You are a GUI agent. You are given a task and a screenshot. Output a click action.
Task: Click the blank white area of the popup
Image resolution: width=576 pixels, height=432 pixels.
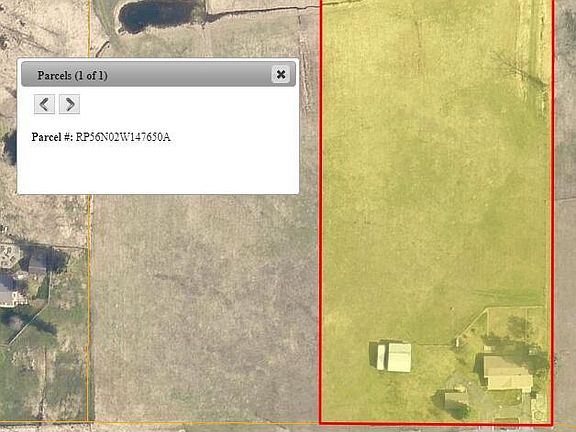pyautogui.click(x=158, y=169)
